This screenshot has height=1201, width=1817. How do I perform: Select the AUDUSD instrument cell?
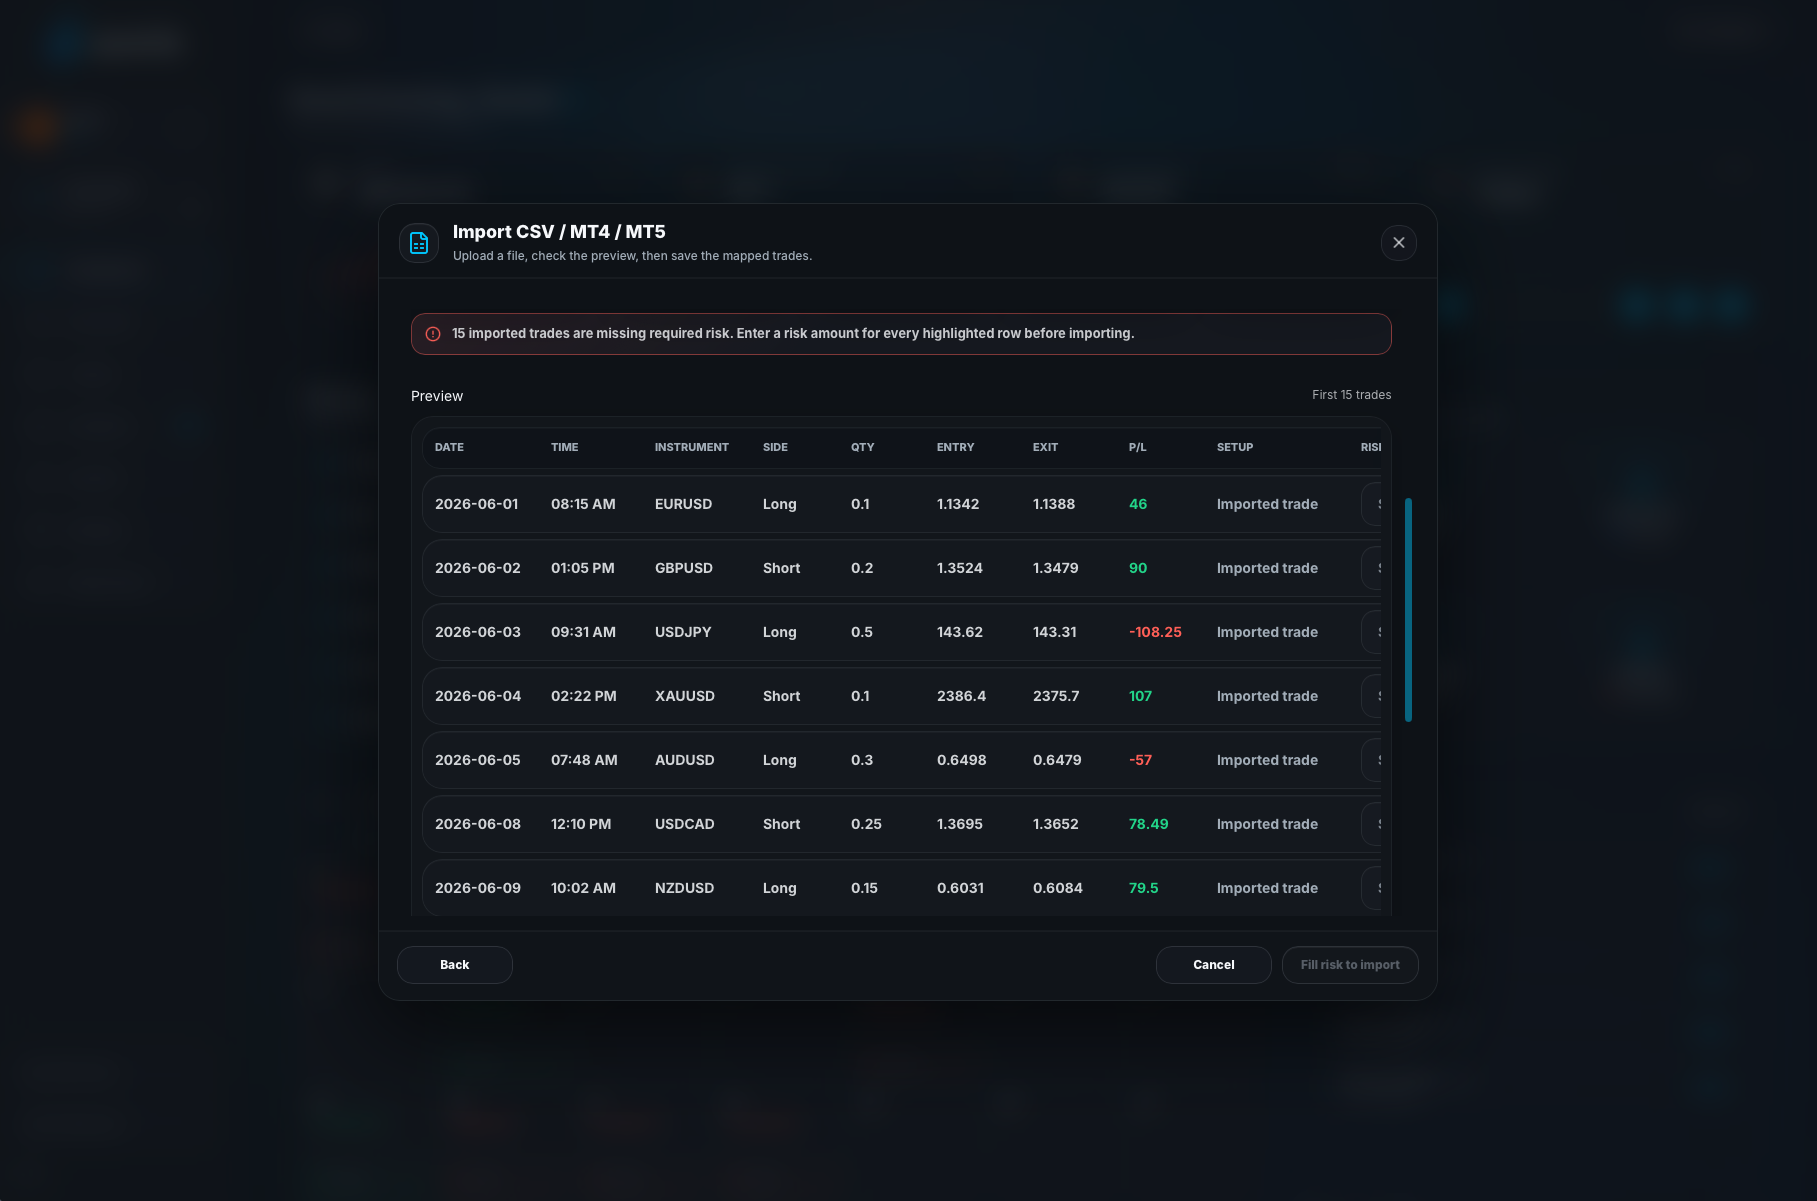coord(685,760)
